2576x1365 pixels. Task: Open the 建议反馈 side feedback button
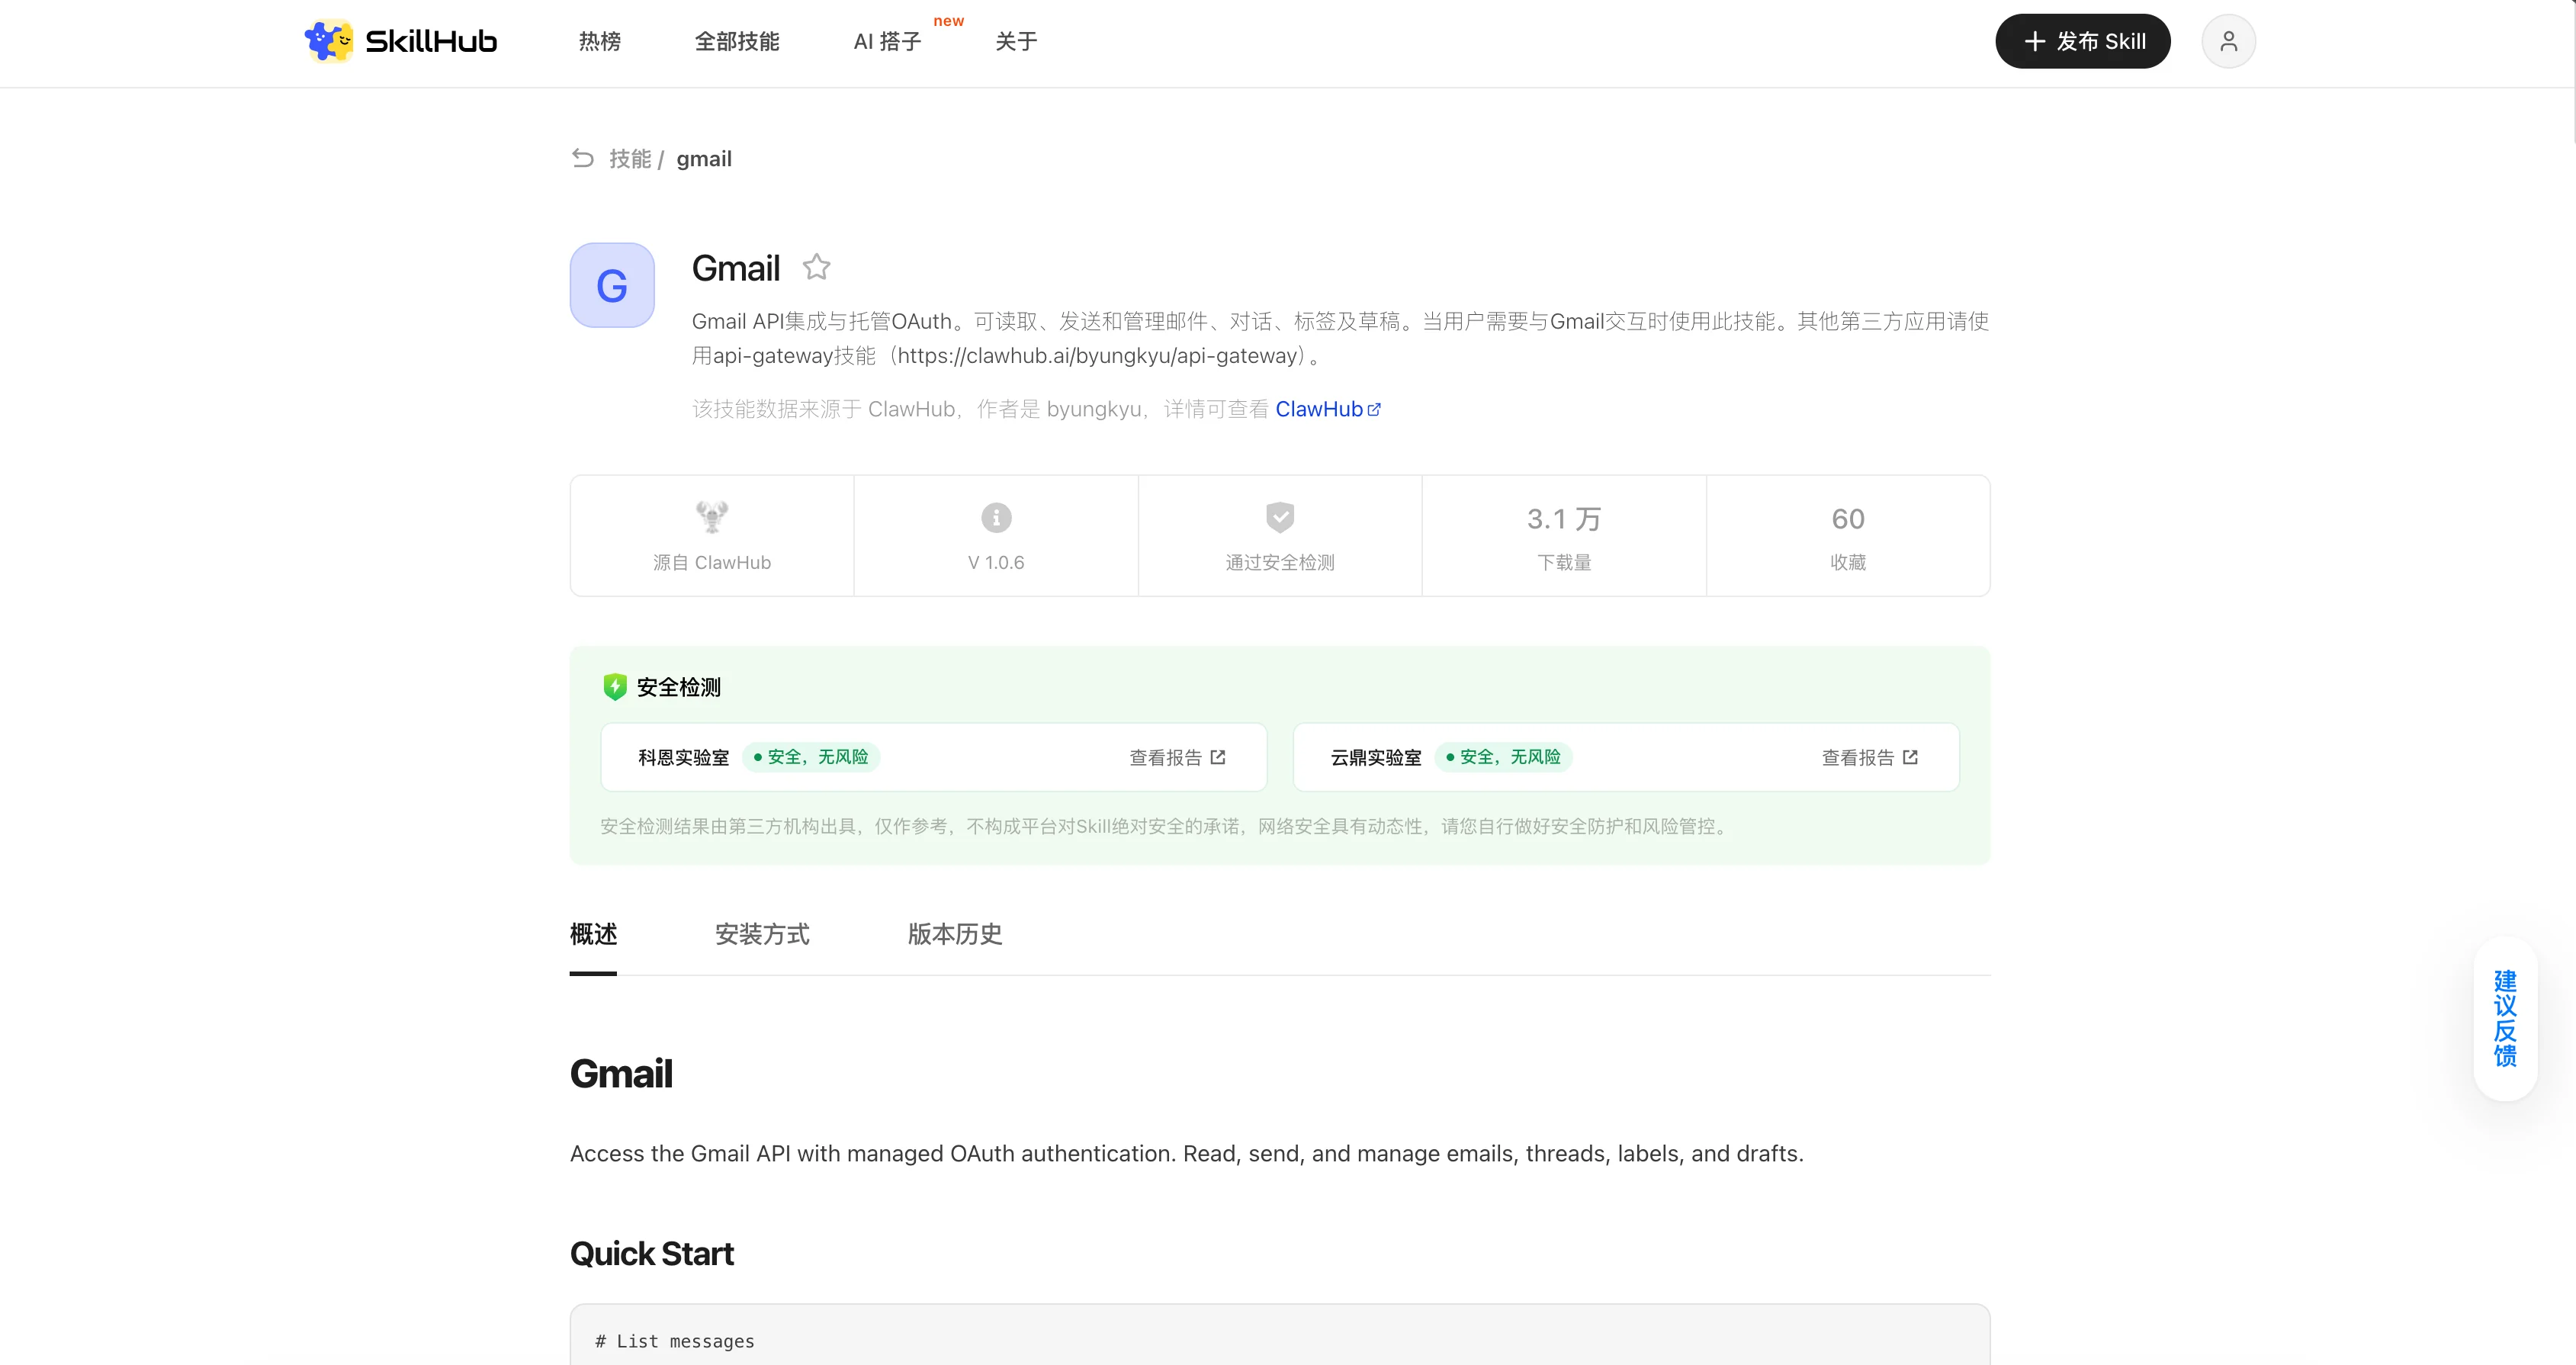tap(2504, 1018)
